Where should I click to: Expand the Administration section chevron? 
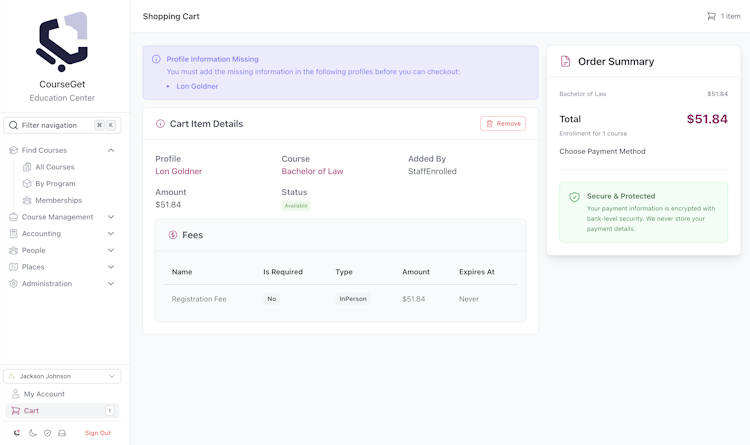tap(111, 284)
